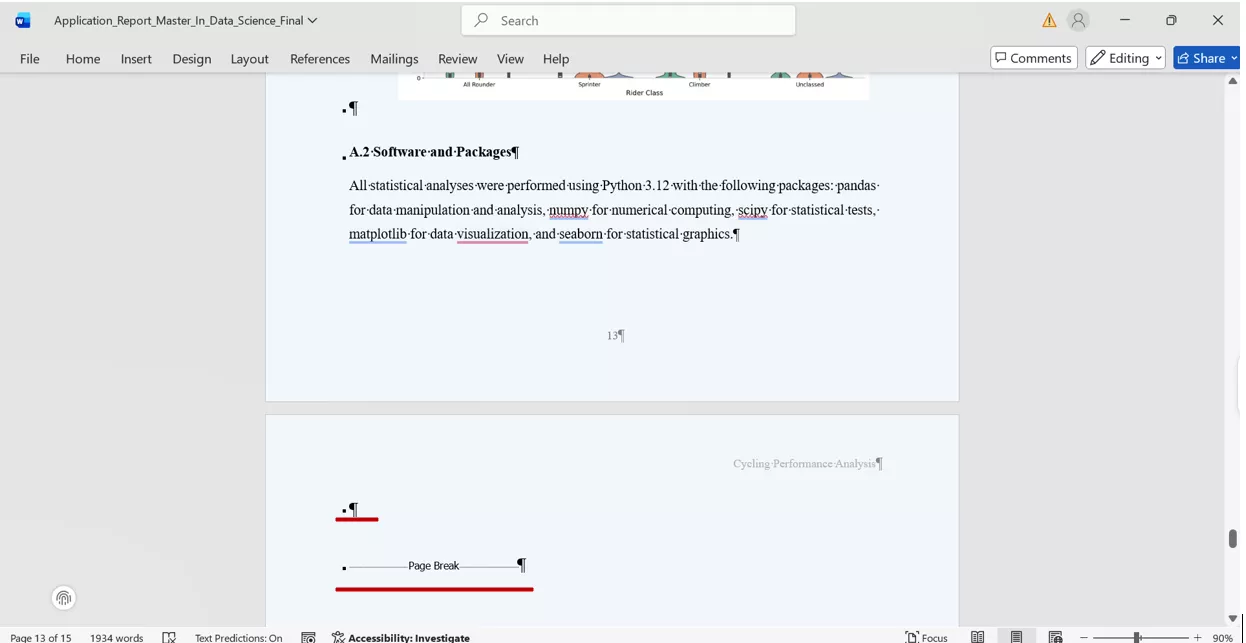
Task: Click the page number 13 in footer
Action: [x=612, y=336]
